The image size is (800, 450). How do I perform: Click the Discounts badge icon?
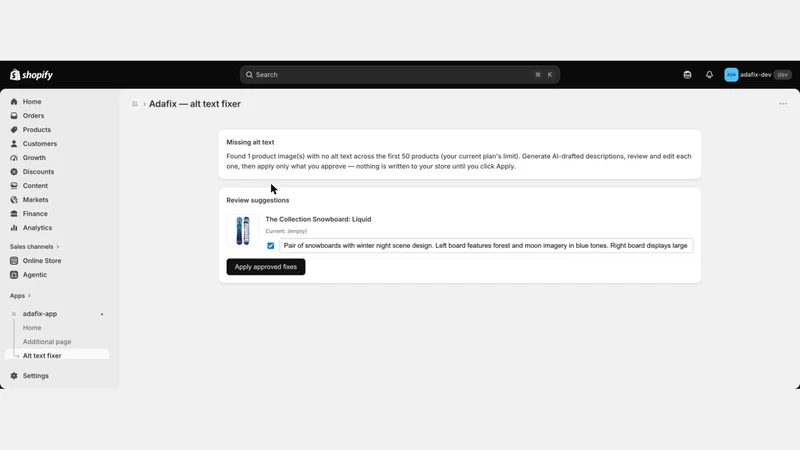[14, 172]
